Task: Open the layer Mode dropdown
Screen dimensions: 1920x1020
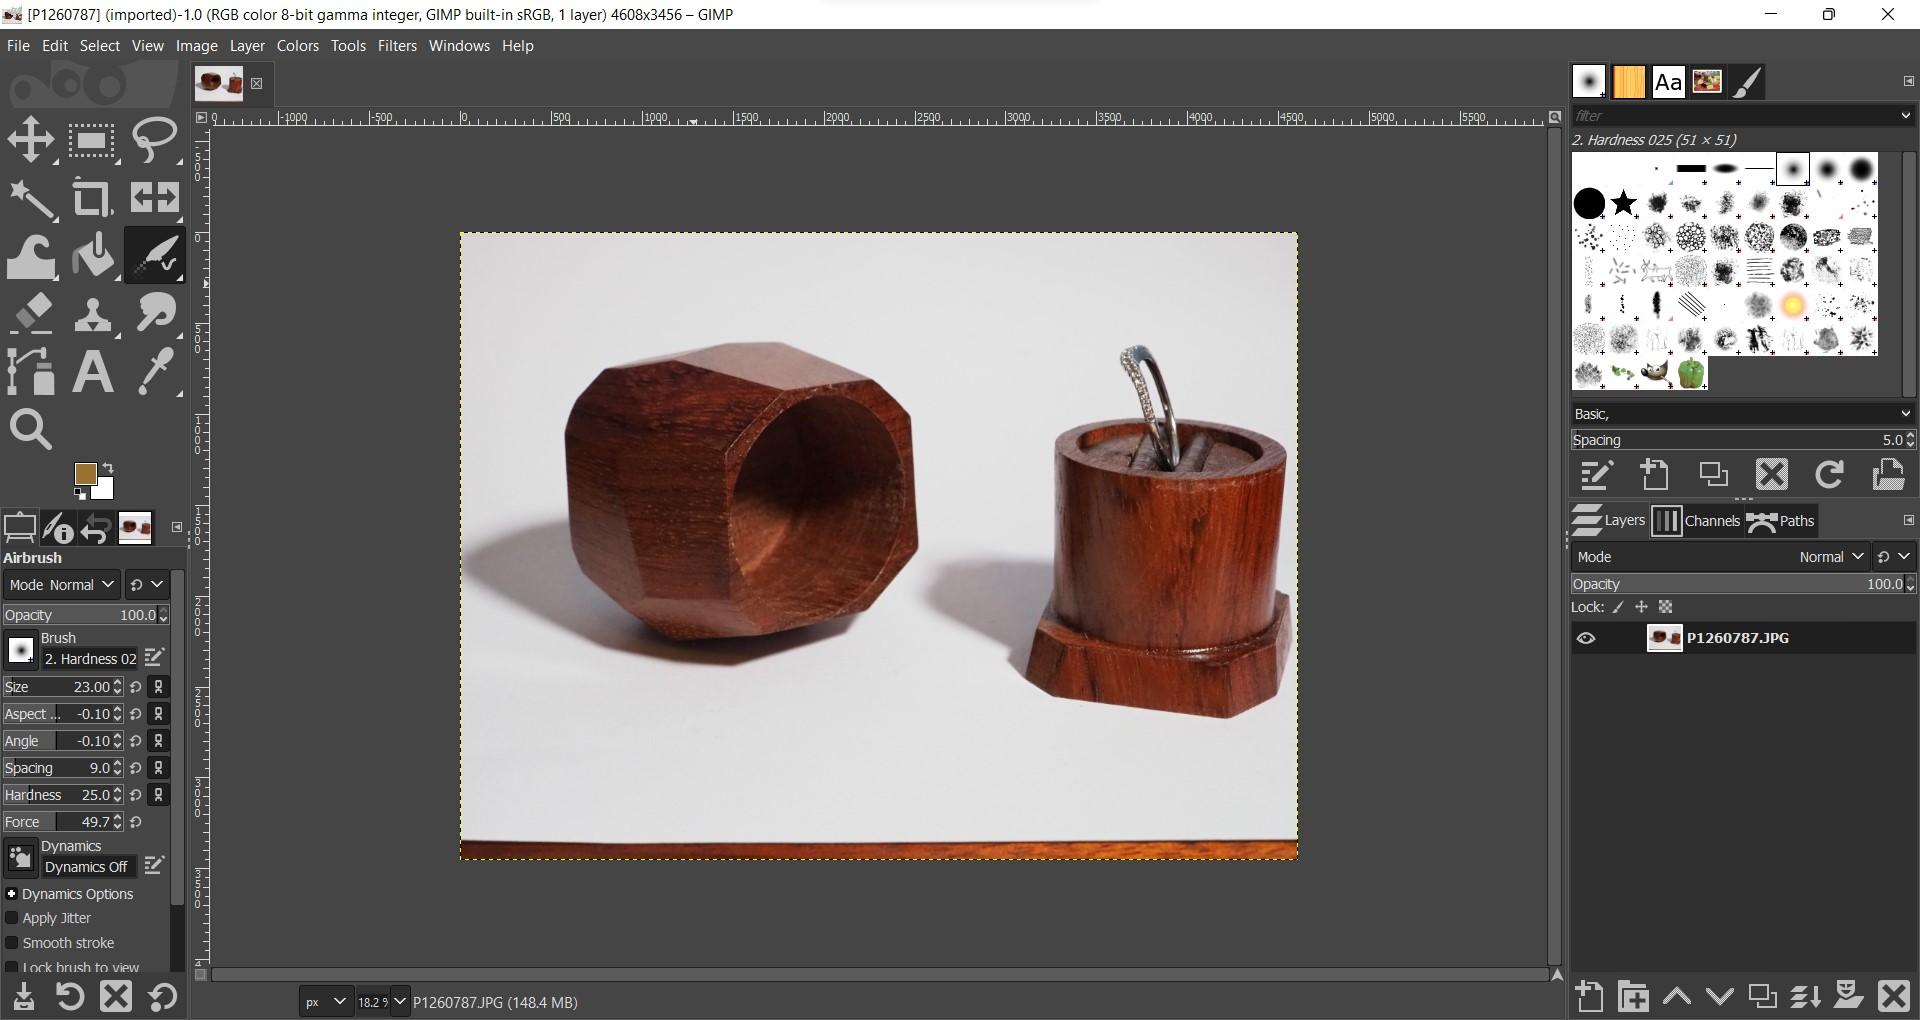Action: point(1830,556)
